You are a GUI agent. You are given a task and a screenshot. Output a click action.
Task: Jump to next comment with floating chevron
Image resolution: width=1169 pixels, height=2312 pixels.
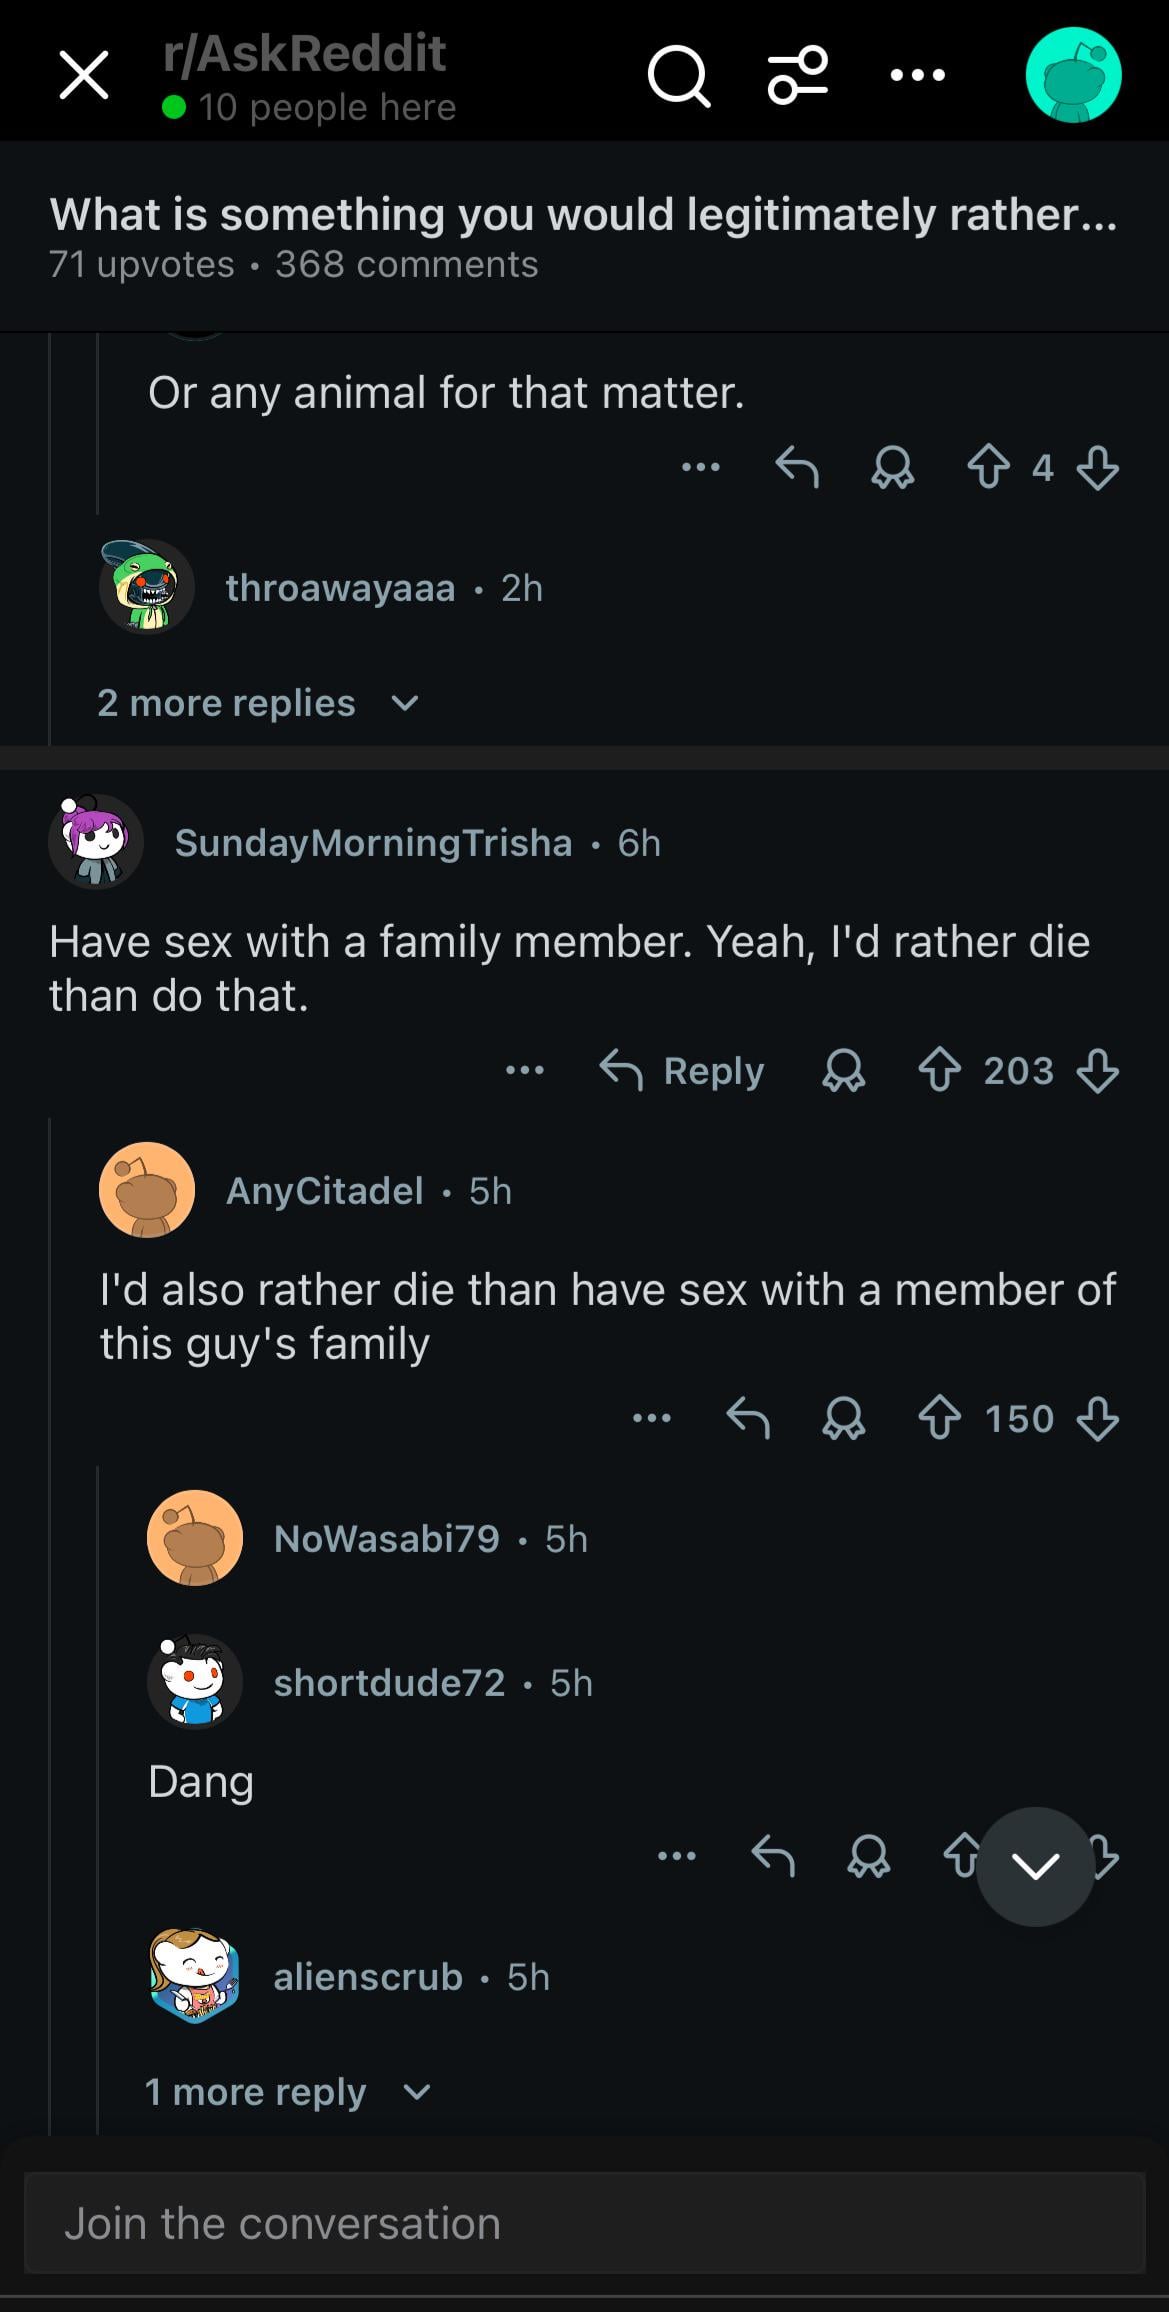click(1035, 1866)
